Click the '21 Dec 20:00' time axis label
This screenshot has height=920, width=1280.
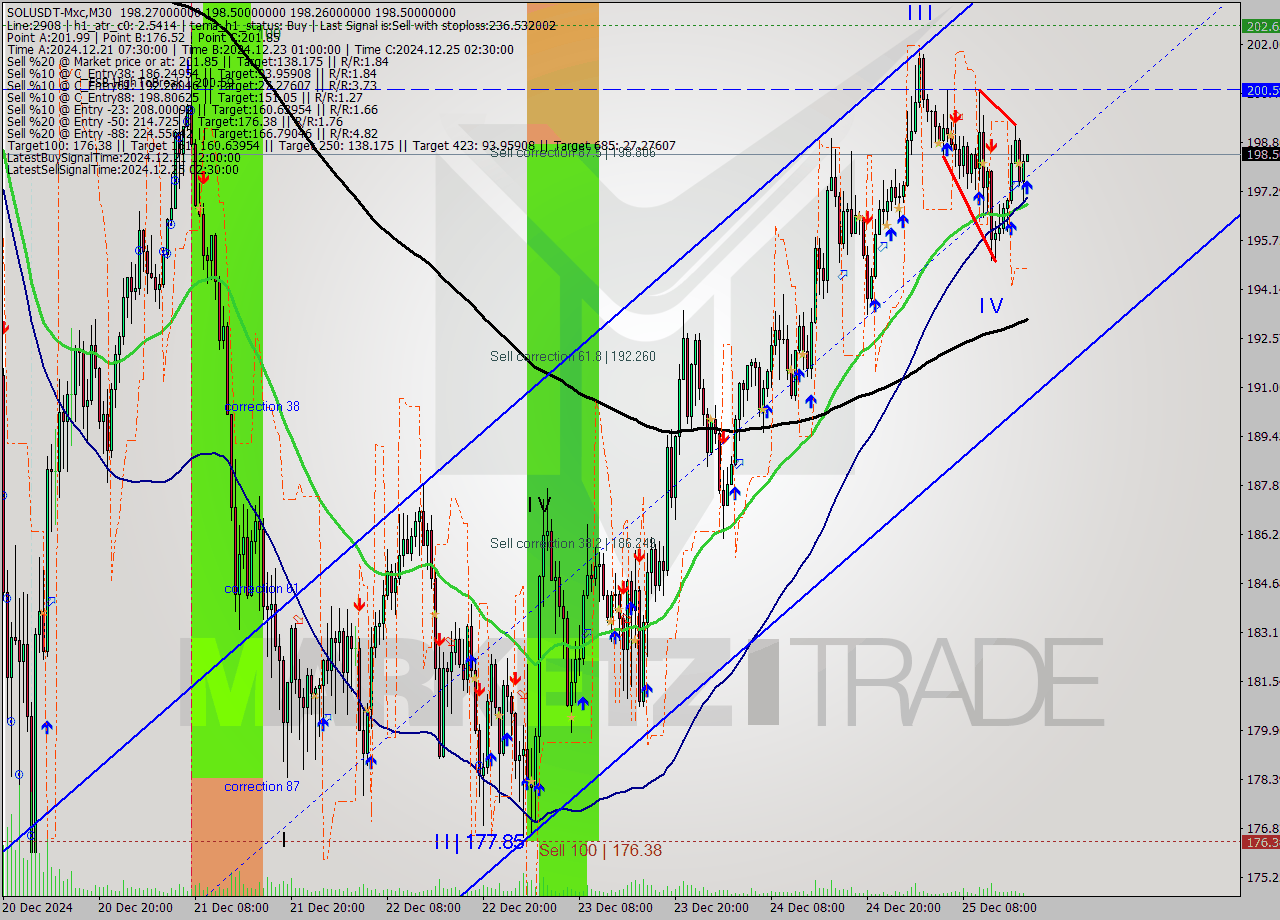point(326,908)
